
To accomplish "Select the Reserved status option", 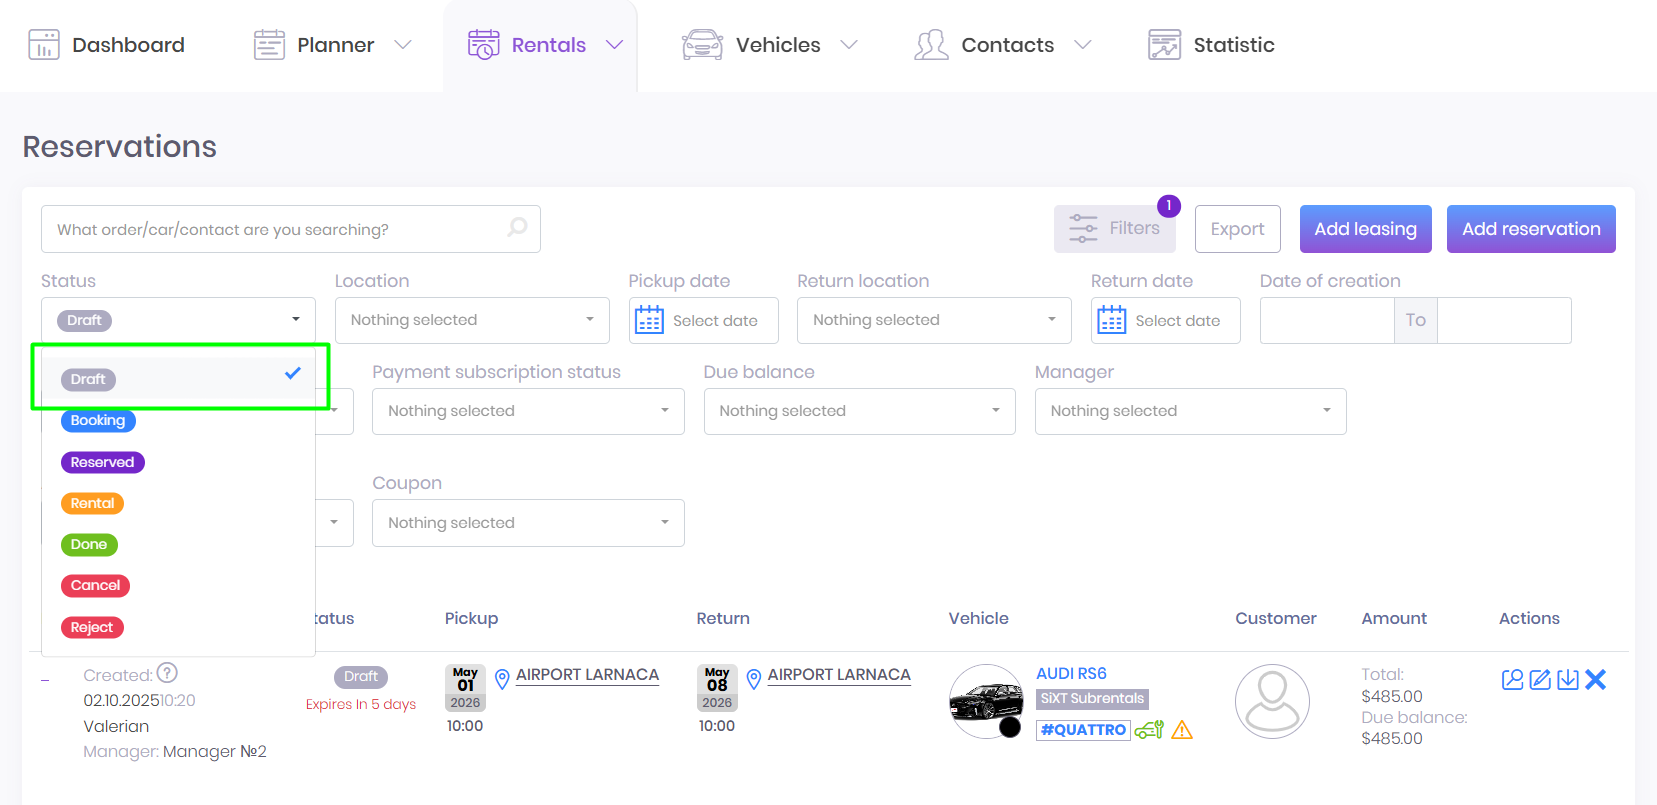I will [x=103, y=462].
